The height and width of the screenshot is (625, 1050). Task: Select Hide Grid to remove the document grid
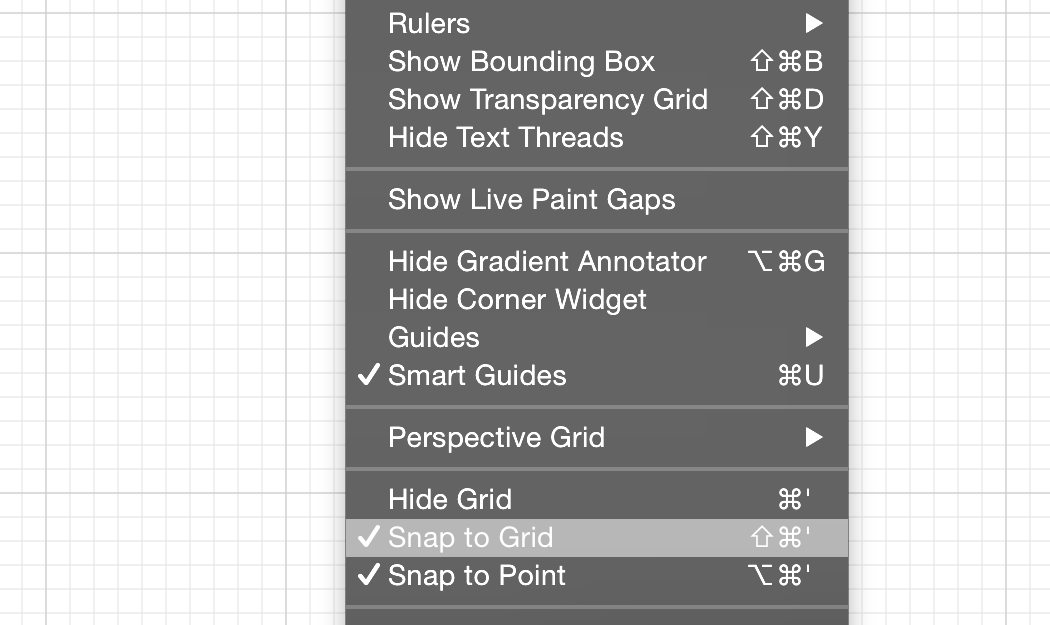click(450, 499)
